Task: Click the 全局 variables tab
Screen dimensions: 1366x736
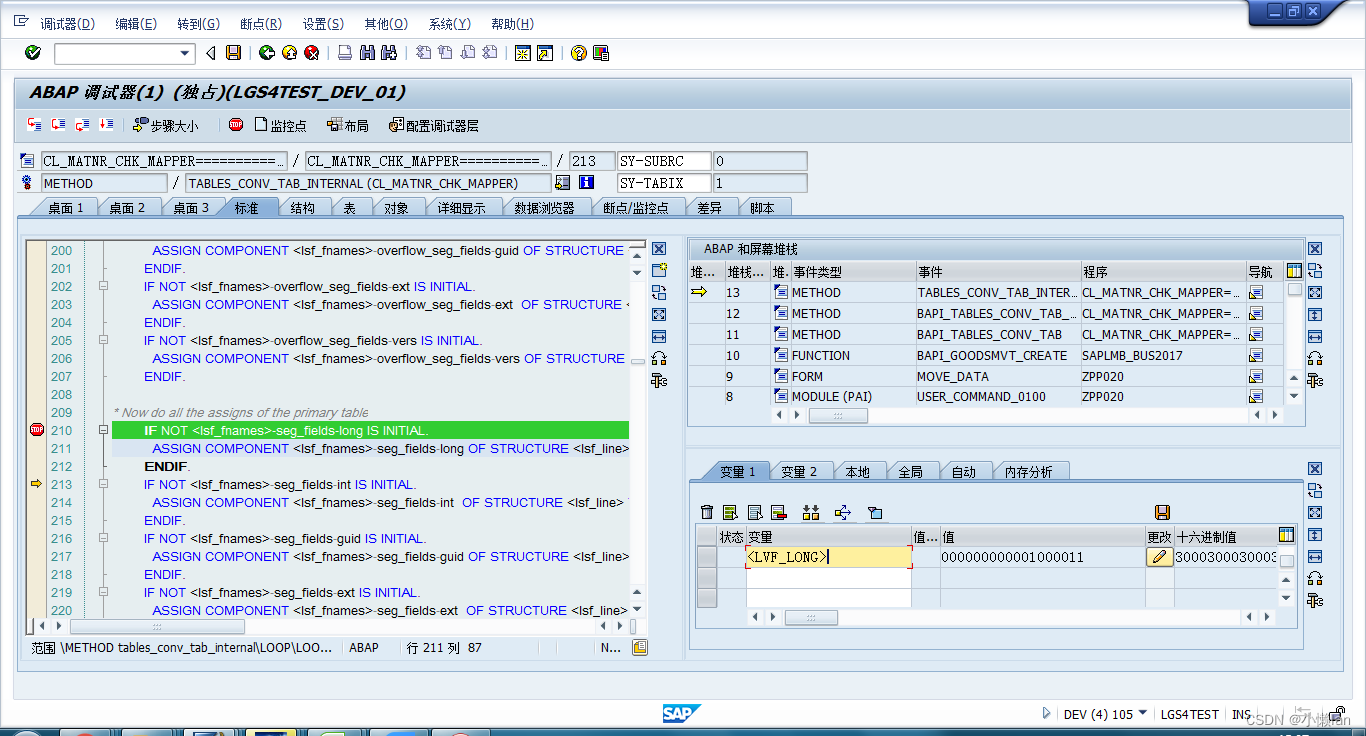Action: click(910, 472)
